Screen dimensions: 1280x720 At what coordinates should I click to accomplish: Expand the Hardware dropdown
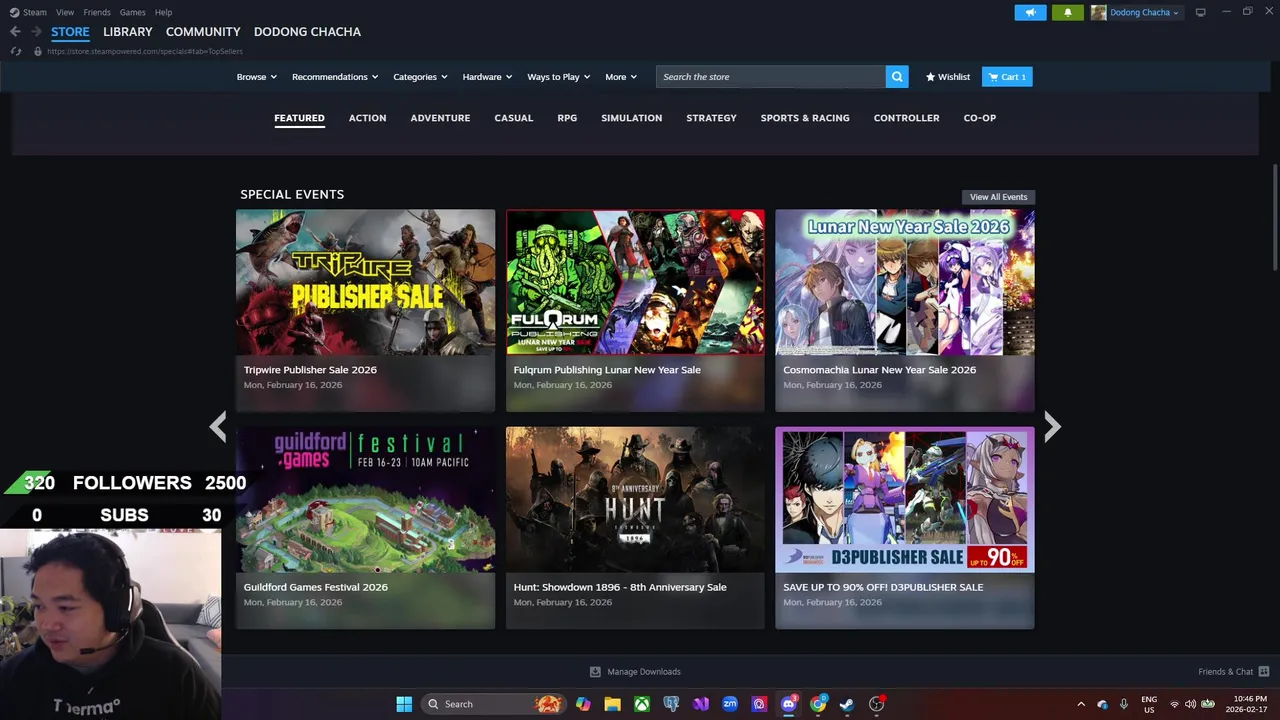(x=487, y=77)
